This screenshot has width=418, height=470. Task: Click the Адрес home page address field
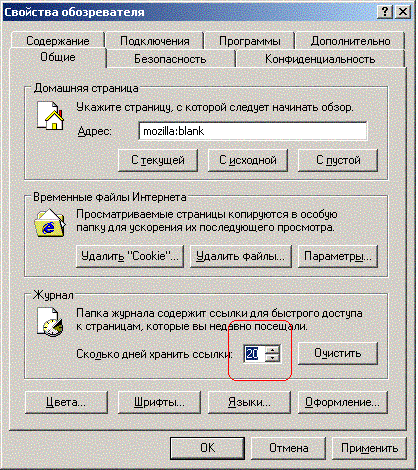(x=253, y=131)
